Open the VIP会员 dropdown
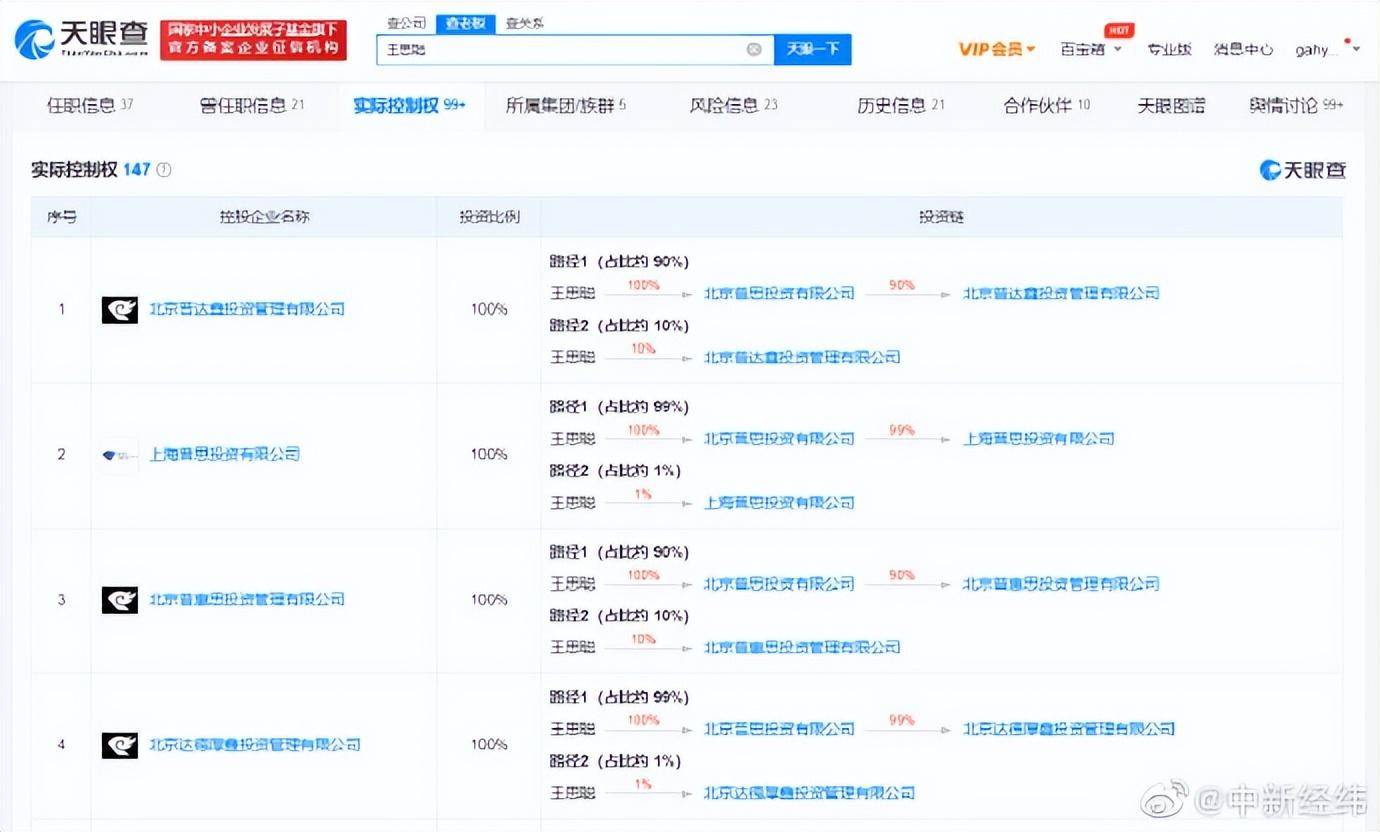This screenshot has width=1380, height=832. pos(997,49)
